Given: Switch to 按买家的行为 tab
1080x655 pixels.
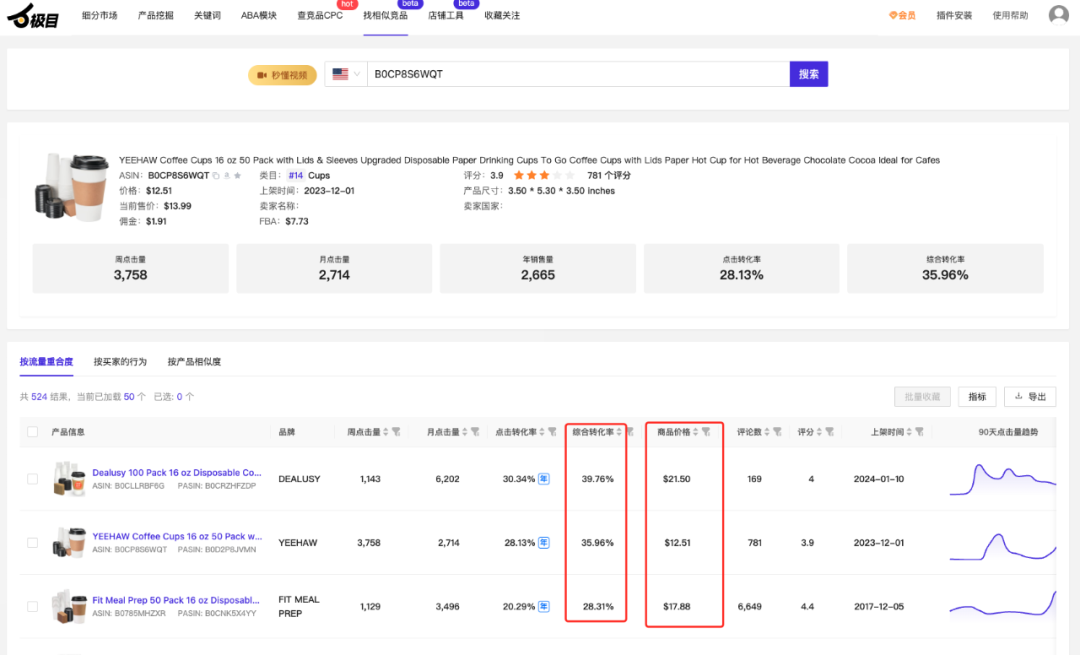Looking at the screenshot, I should (120, 361).
